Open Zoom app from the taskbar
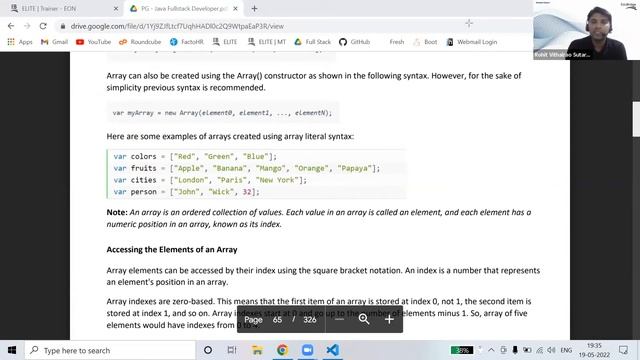Image resolution: width=640 pixels, height=360 pixels. pyautogui.click(x=307, y=350)
